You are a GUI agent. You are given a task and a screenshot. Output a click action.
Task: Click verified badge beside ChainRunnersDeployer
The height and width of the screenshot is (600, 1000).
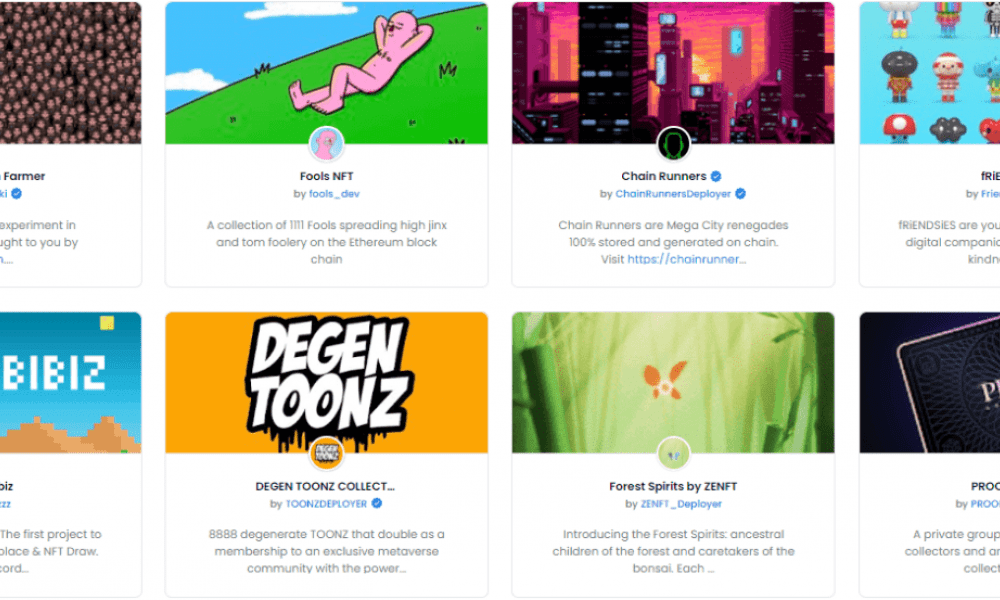[740, 194]
